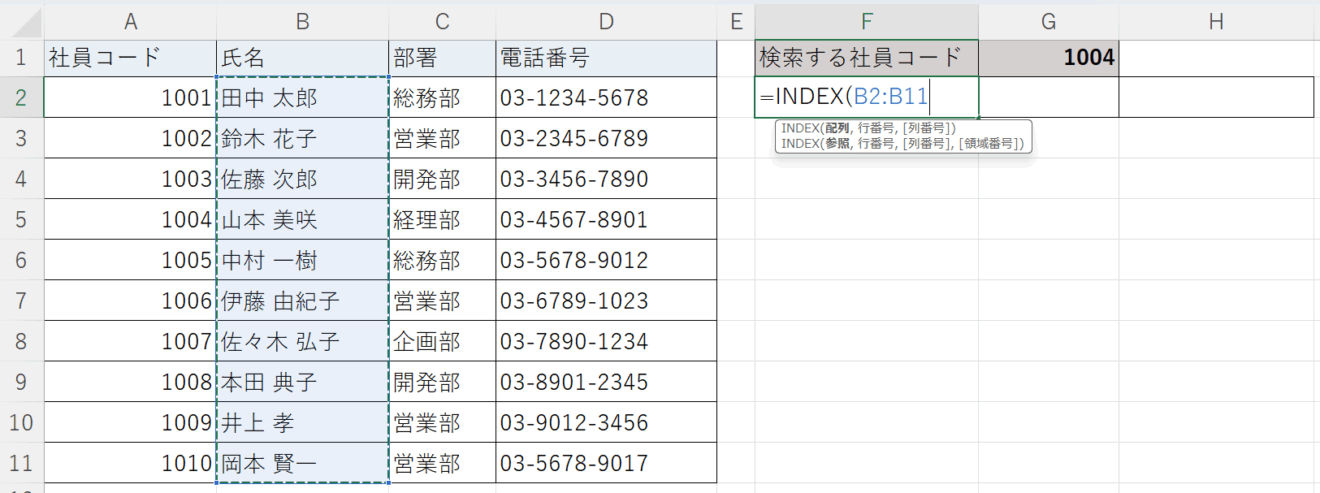Select phone number 03-9012-3456
This screenshot has width=1320, height=493.
pos(605,423)
